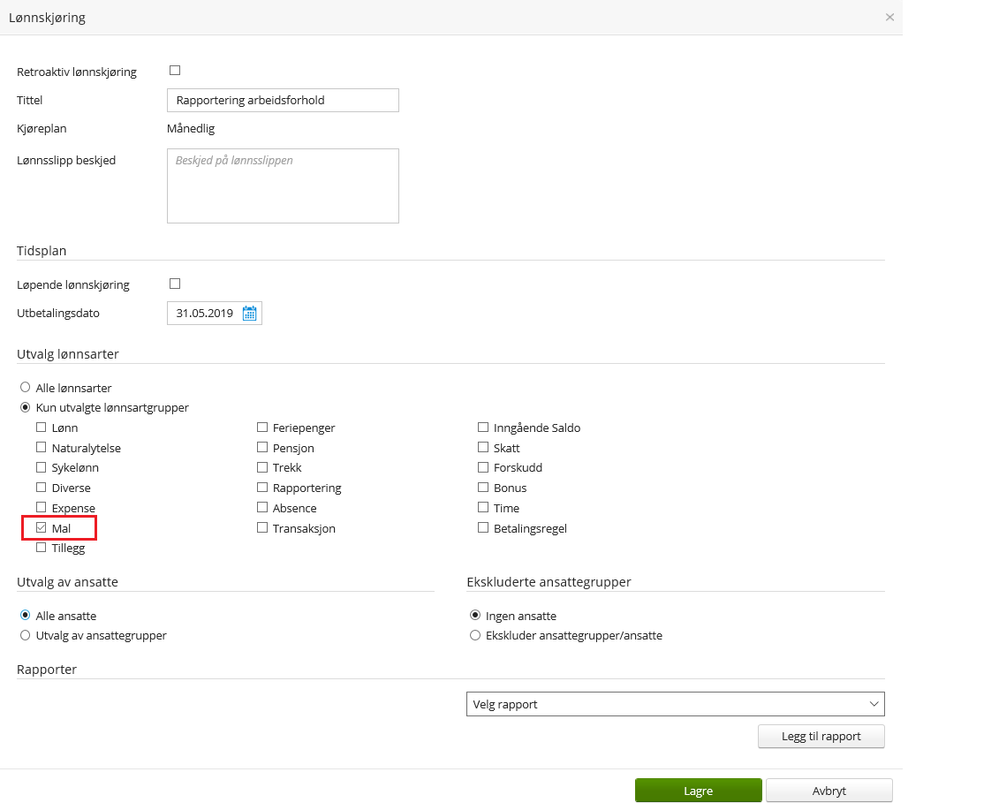Click Legg til rapport button
Screen dimensions: 999x810
[x=821, y=737]
